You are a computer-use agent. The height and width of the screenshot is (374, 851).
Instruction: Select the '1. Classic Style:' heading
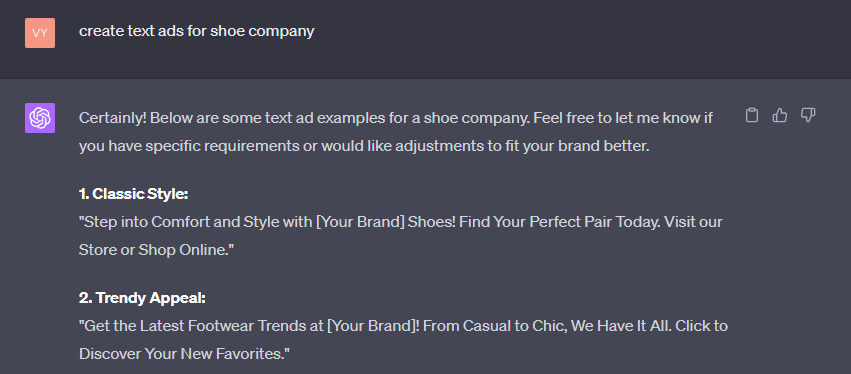(134, 194)
